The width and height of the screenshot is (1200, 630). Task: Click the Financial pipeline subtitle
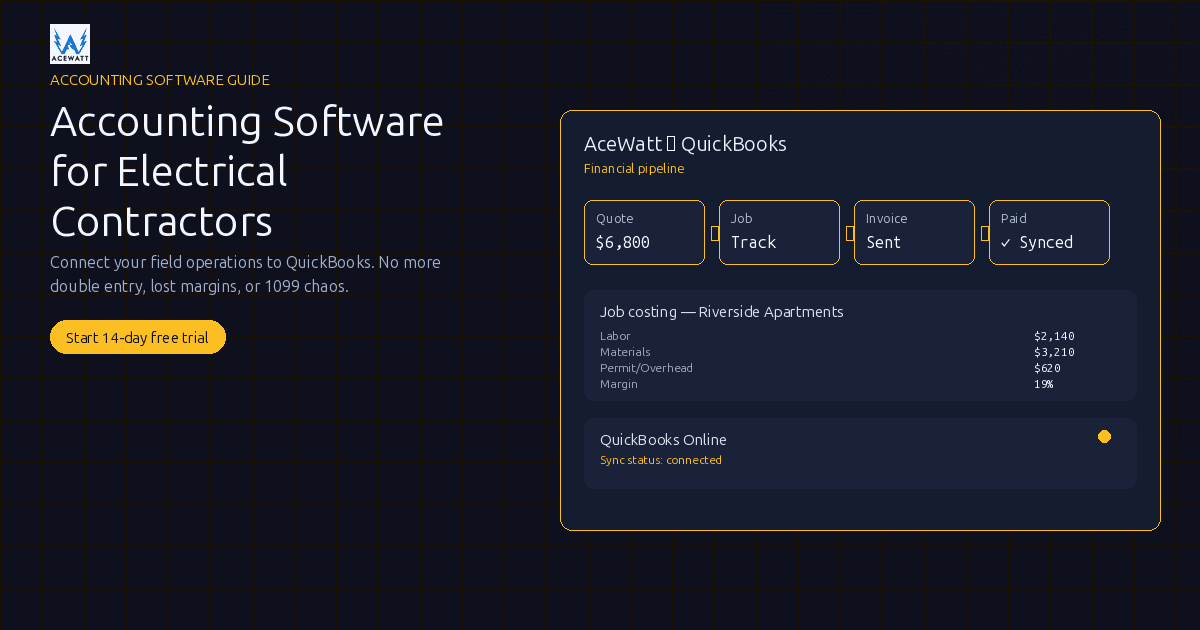[634, 168]
